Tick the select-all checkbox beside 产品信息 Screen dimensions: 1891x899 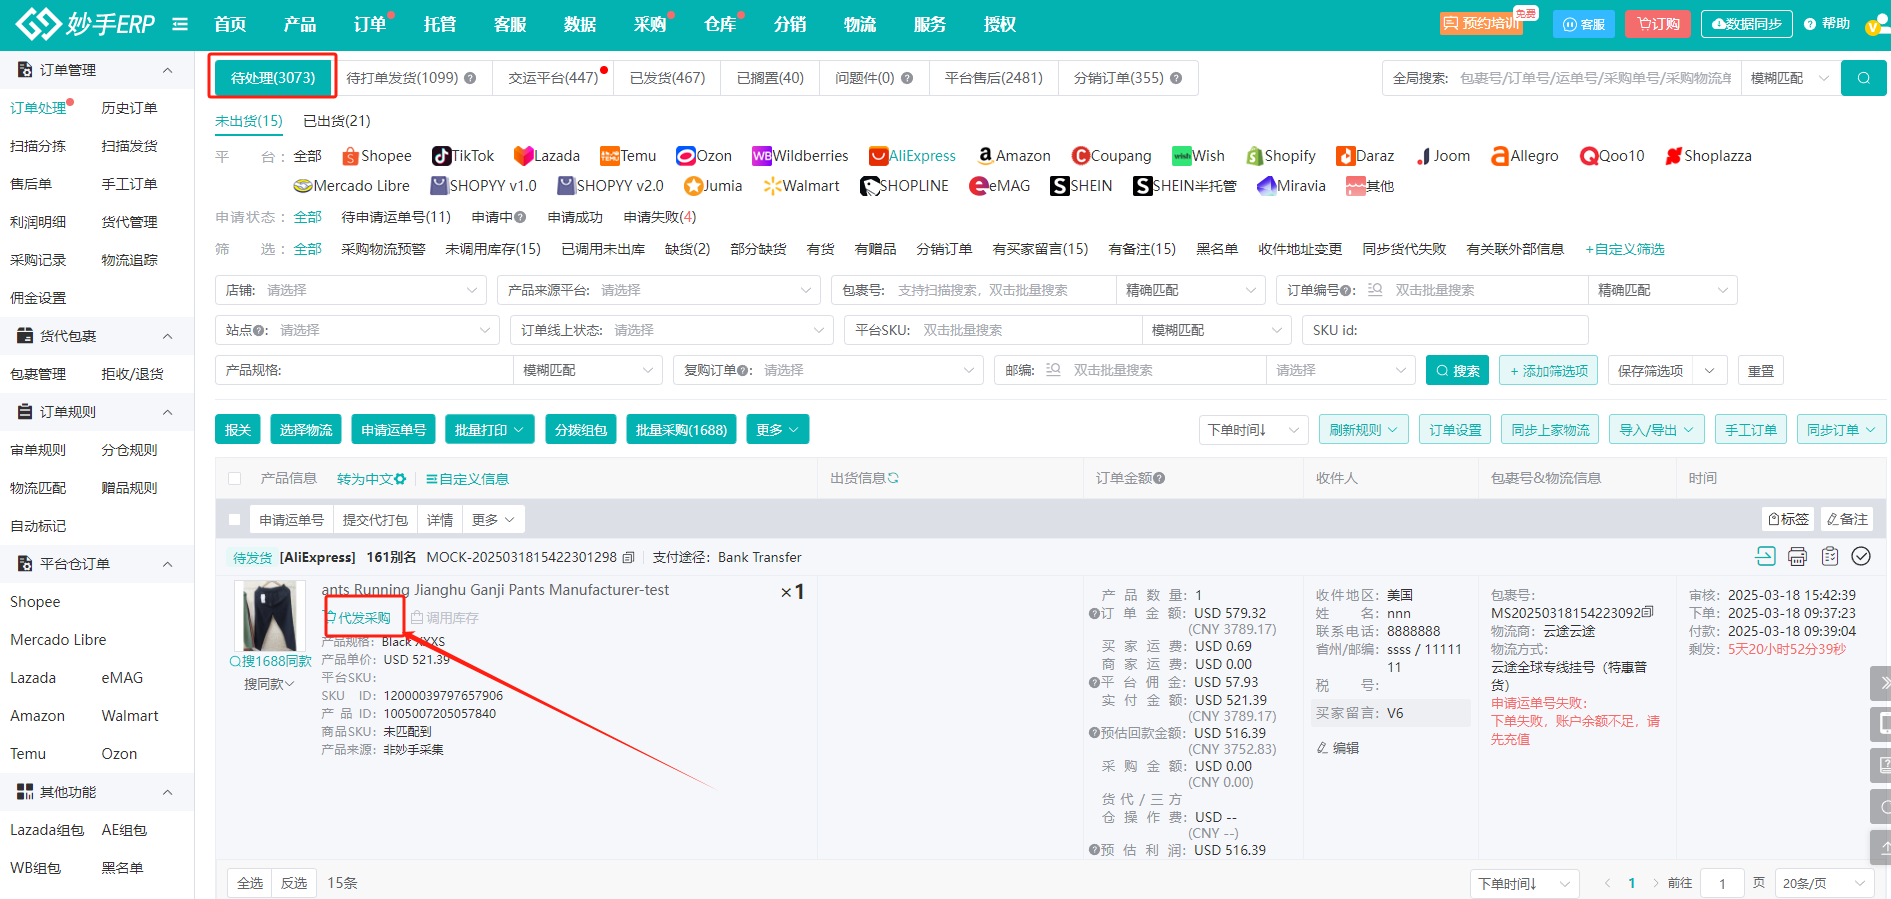coord(235,479)
